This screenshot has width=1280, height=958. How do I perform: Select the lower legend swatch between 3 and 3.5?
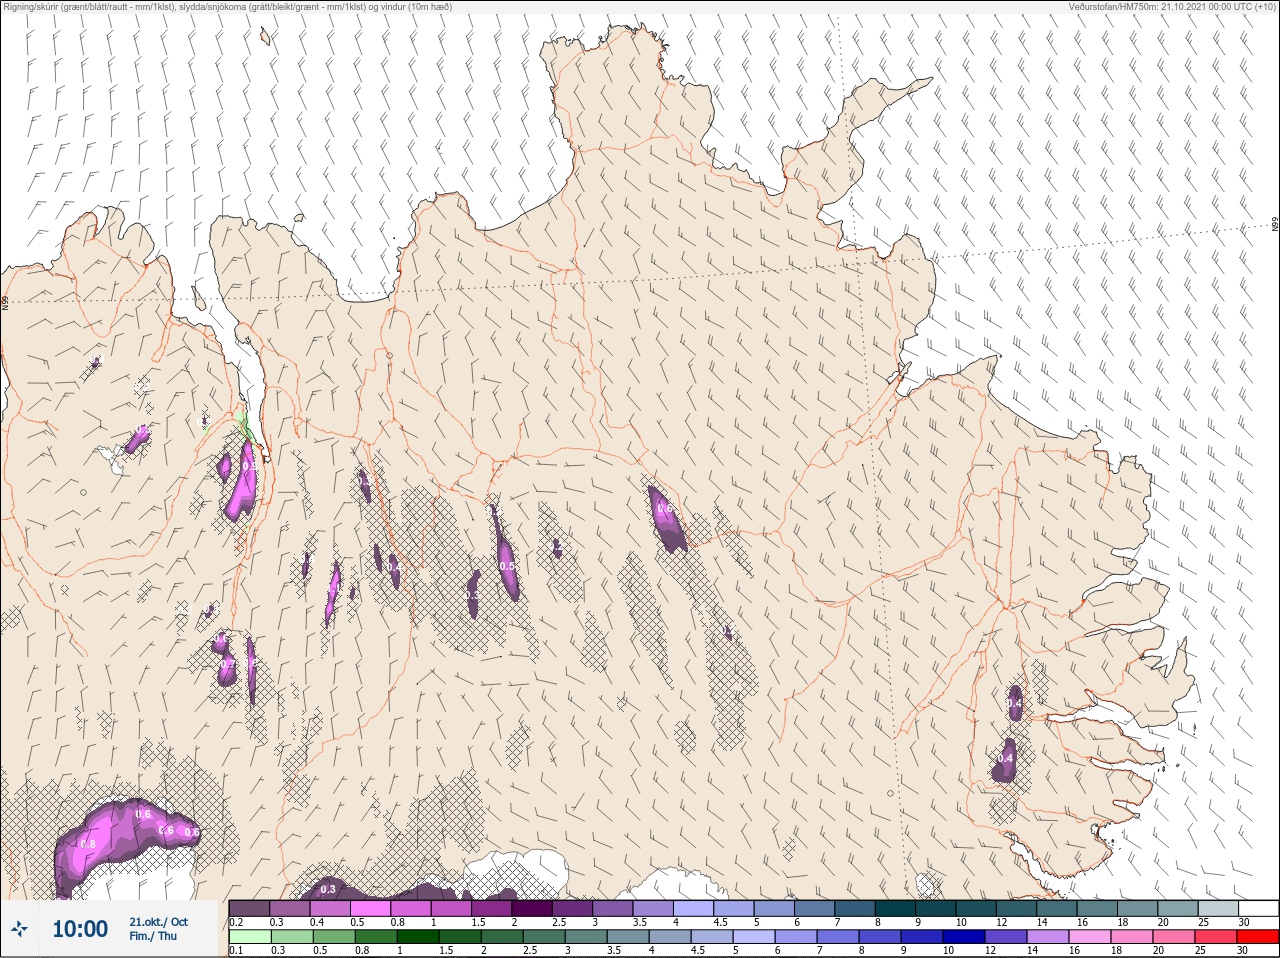pyautogui.click(x=584, y=937)
